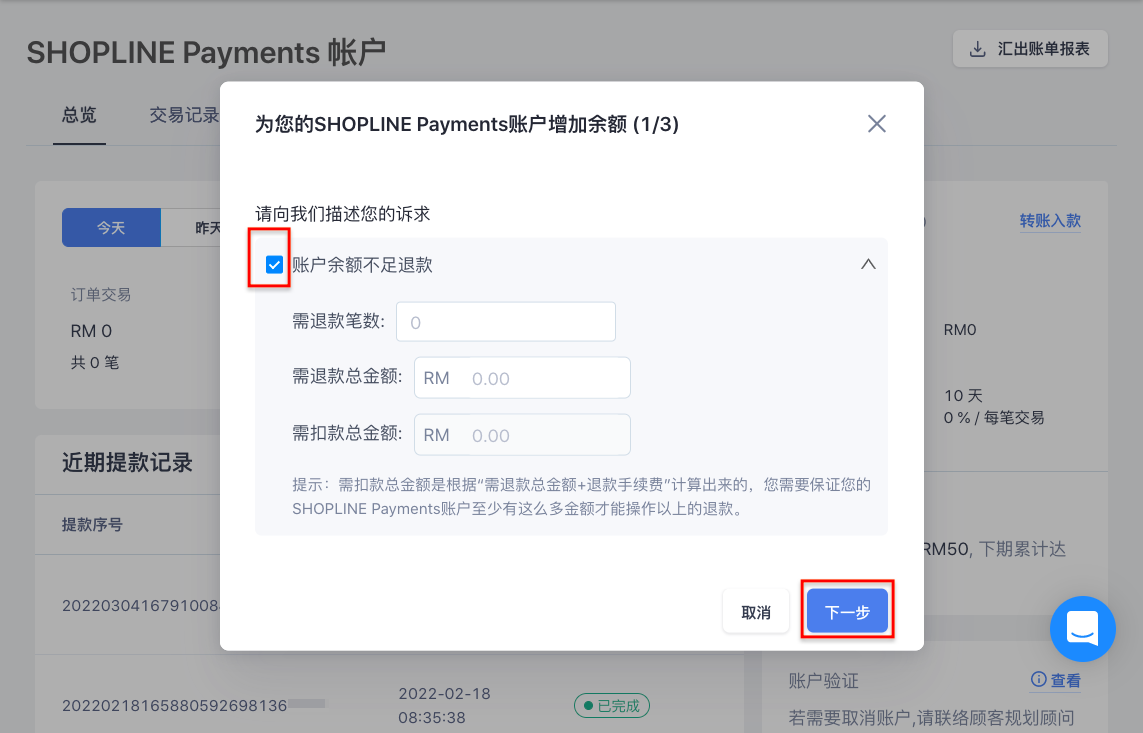Click the 需扣款总金额 amount field
Viewport: 1143px width, 733px height.
pyautogui.click(x=522, y=434)
